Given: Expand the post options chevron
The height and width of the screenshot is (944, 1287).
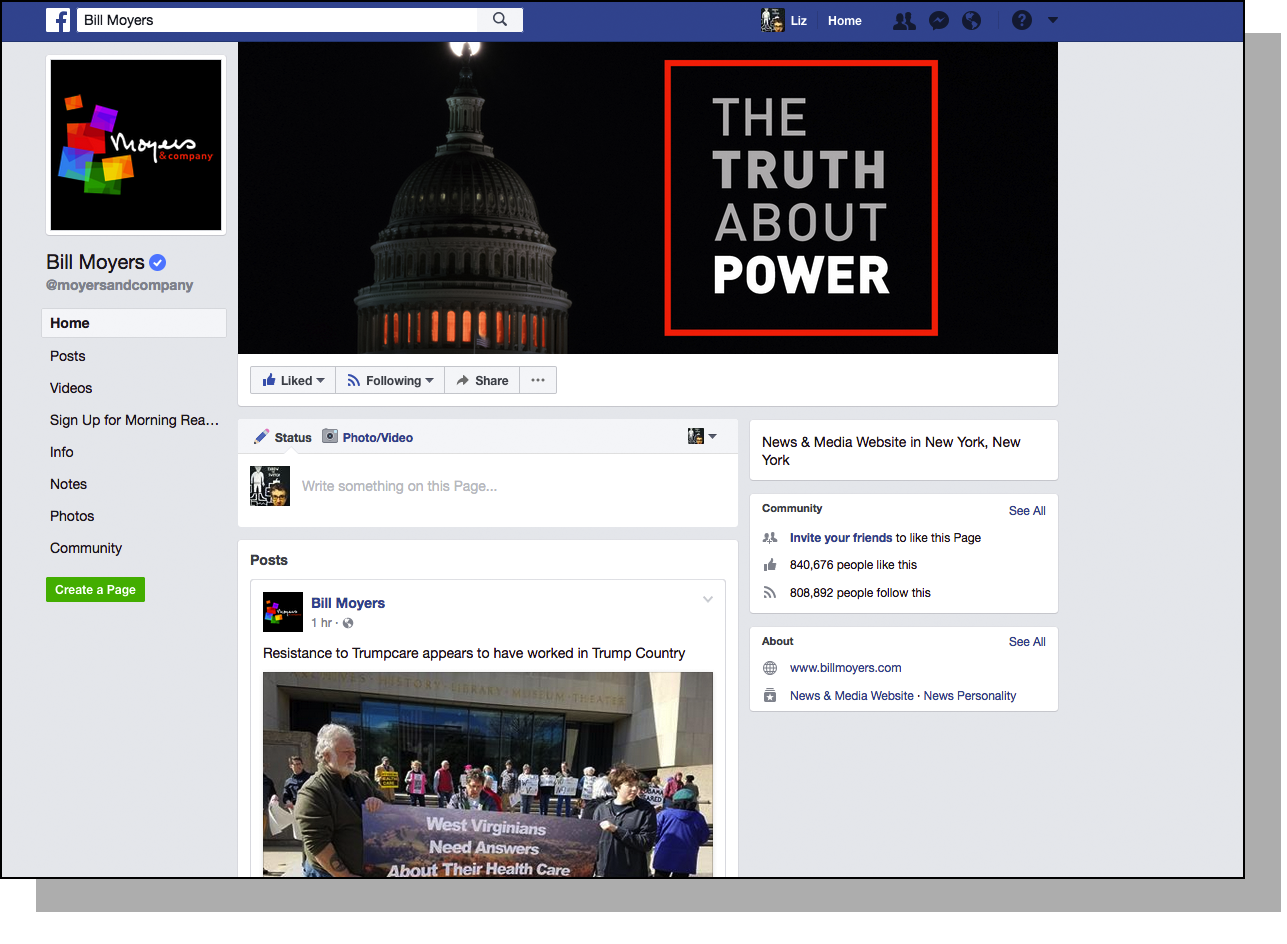Looking at the screenshot, I should (708, 600).
